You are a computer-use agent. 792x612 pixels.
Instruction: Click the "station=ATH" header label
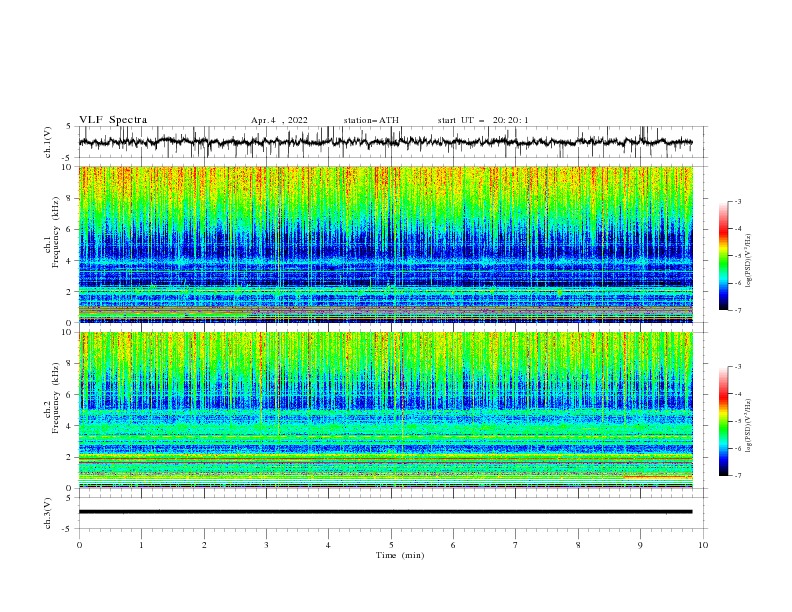[x=371, y=120]
